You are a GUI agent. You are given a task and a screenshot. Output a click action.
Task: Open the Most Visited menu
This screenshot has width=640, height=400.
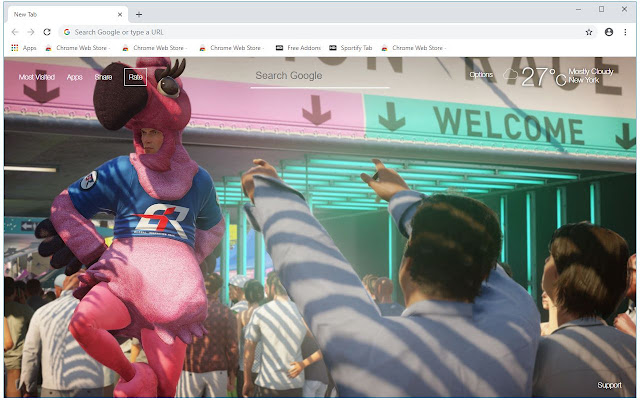[x=37, y=77]
